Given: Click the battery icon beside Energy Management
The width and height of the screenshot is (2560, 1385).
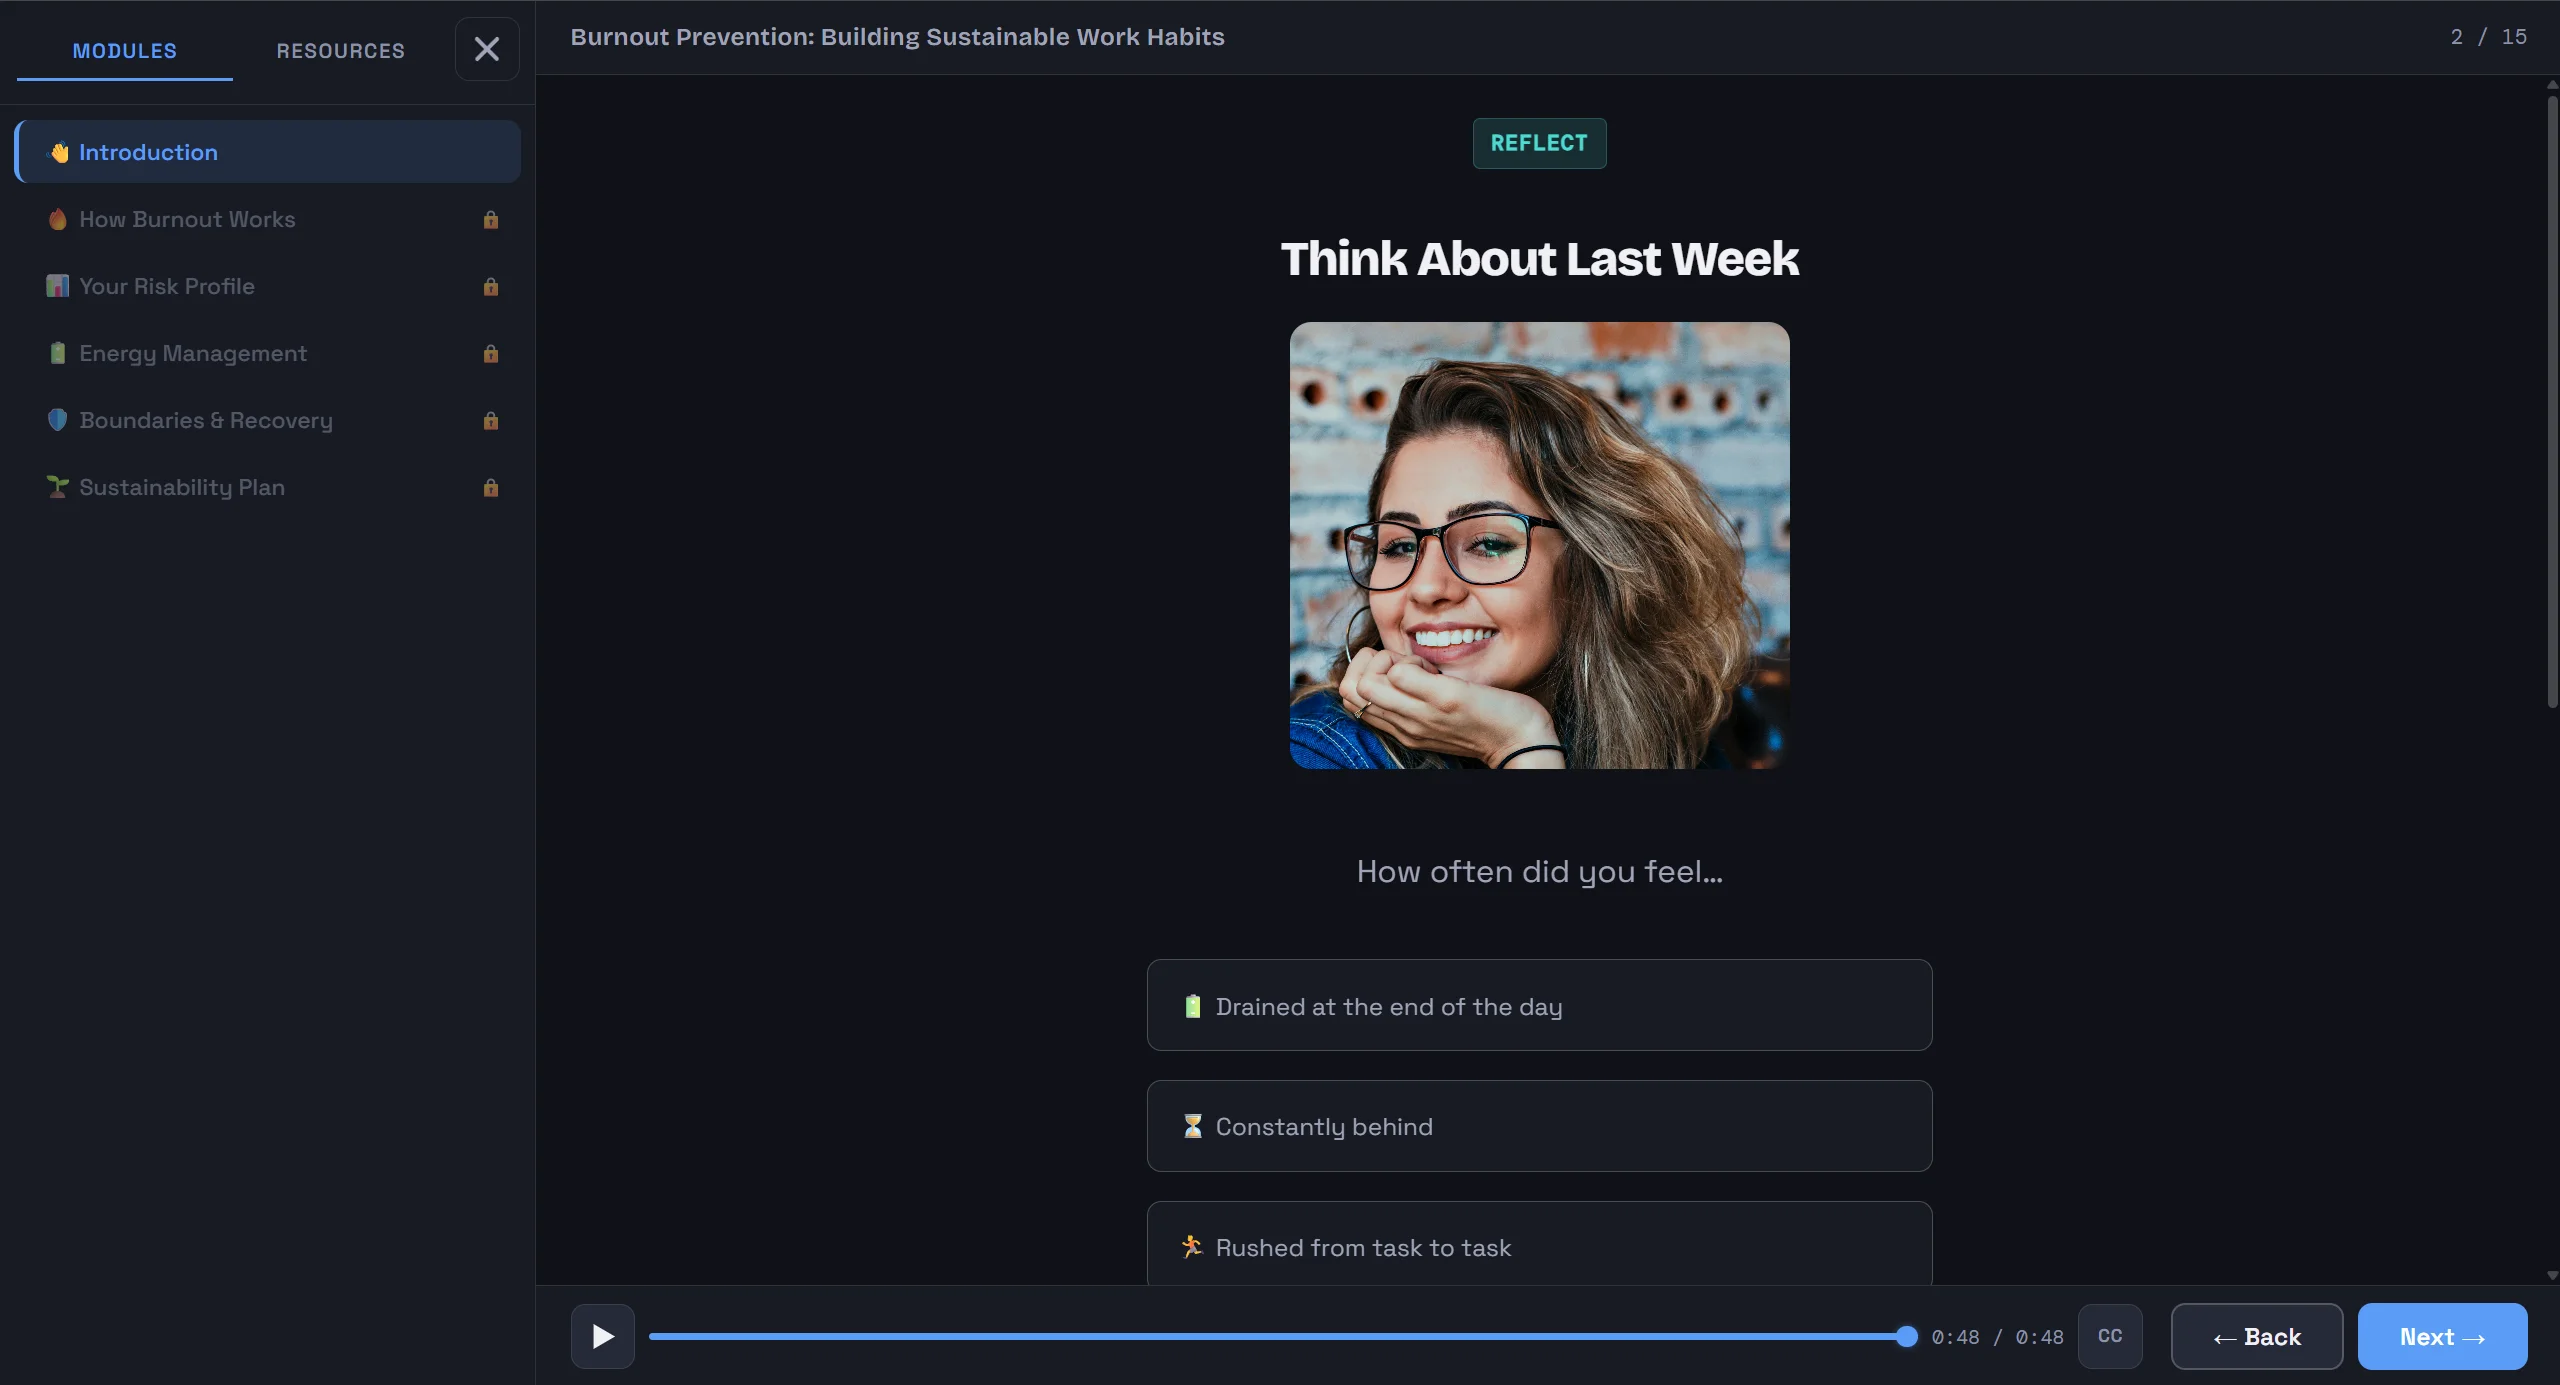Looking at the screenshot, I should [58, 353].
